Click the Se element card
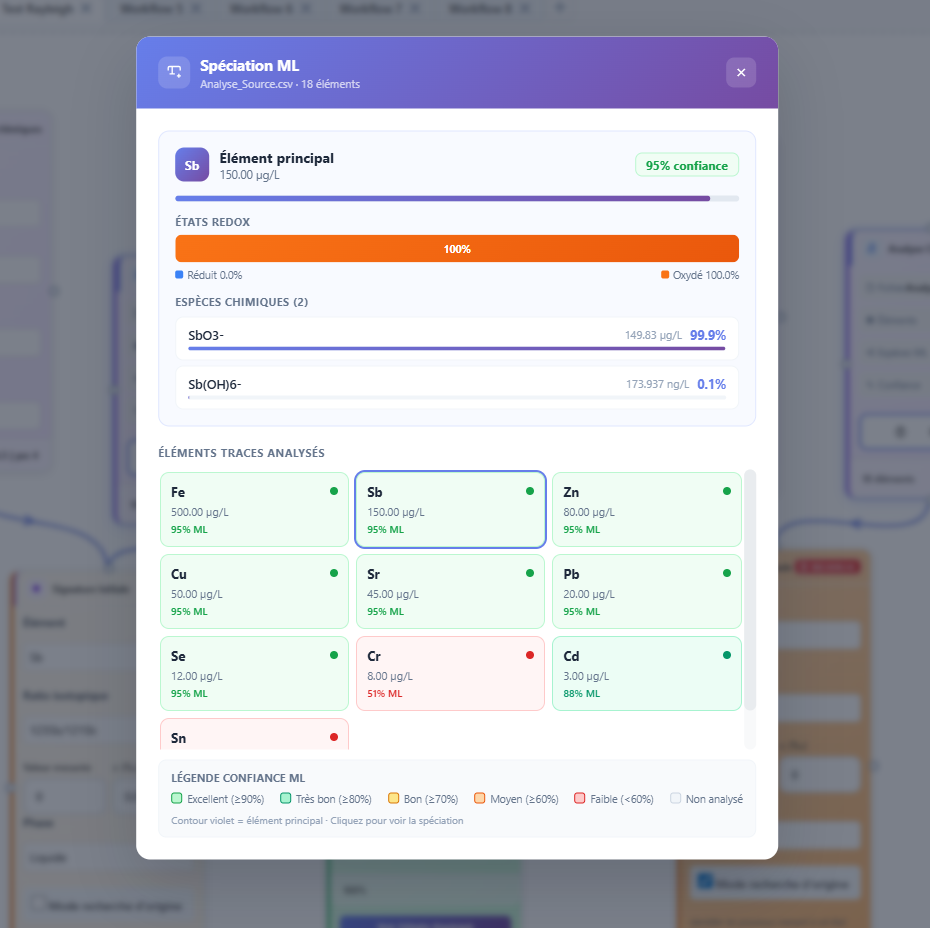This screenshot has width=930, height=928. pos(254,674)
